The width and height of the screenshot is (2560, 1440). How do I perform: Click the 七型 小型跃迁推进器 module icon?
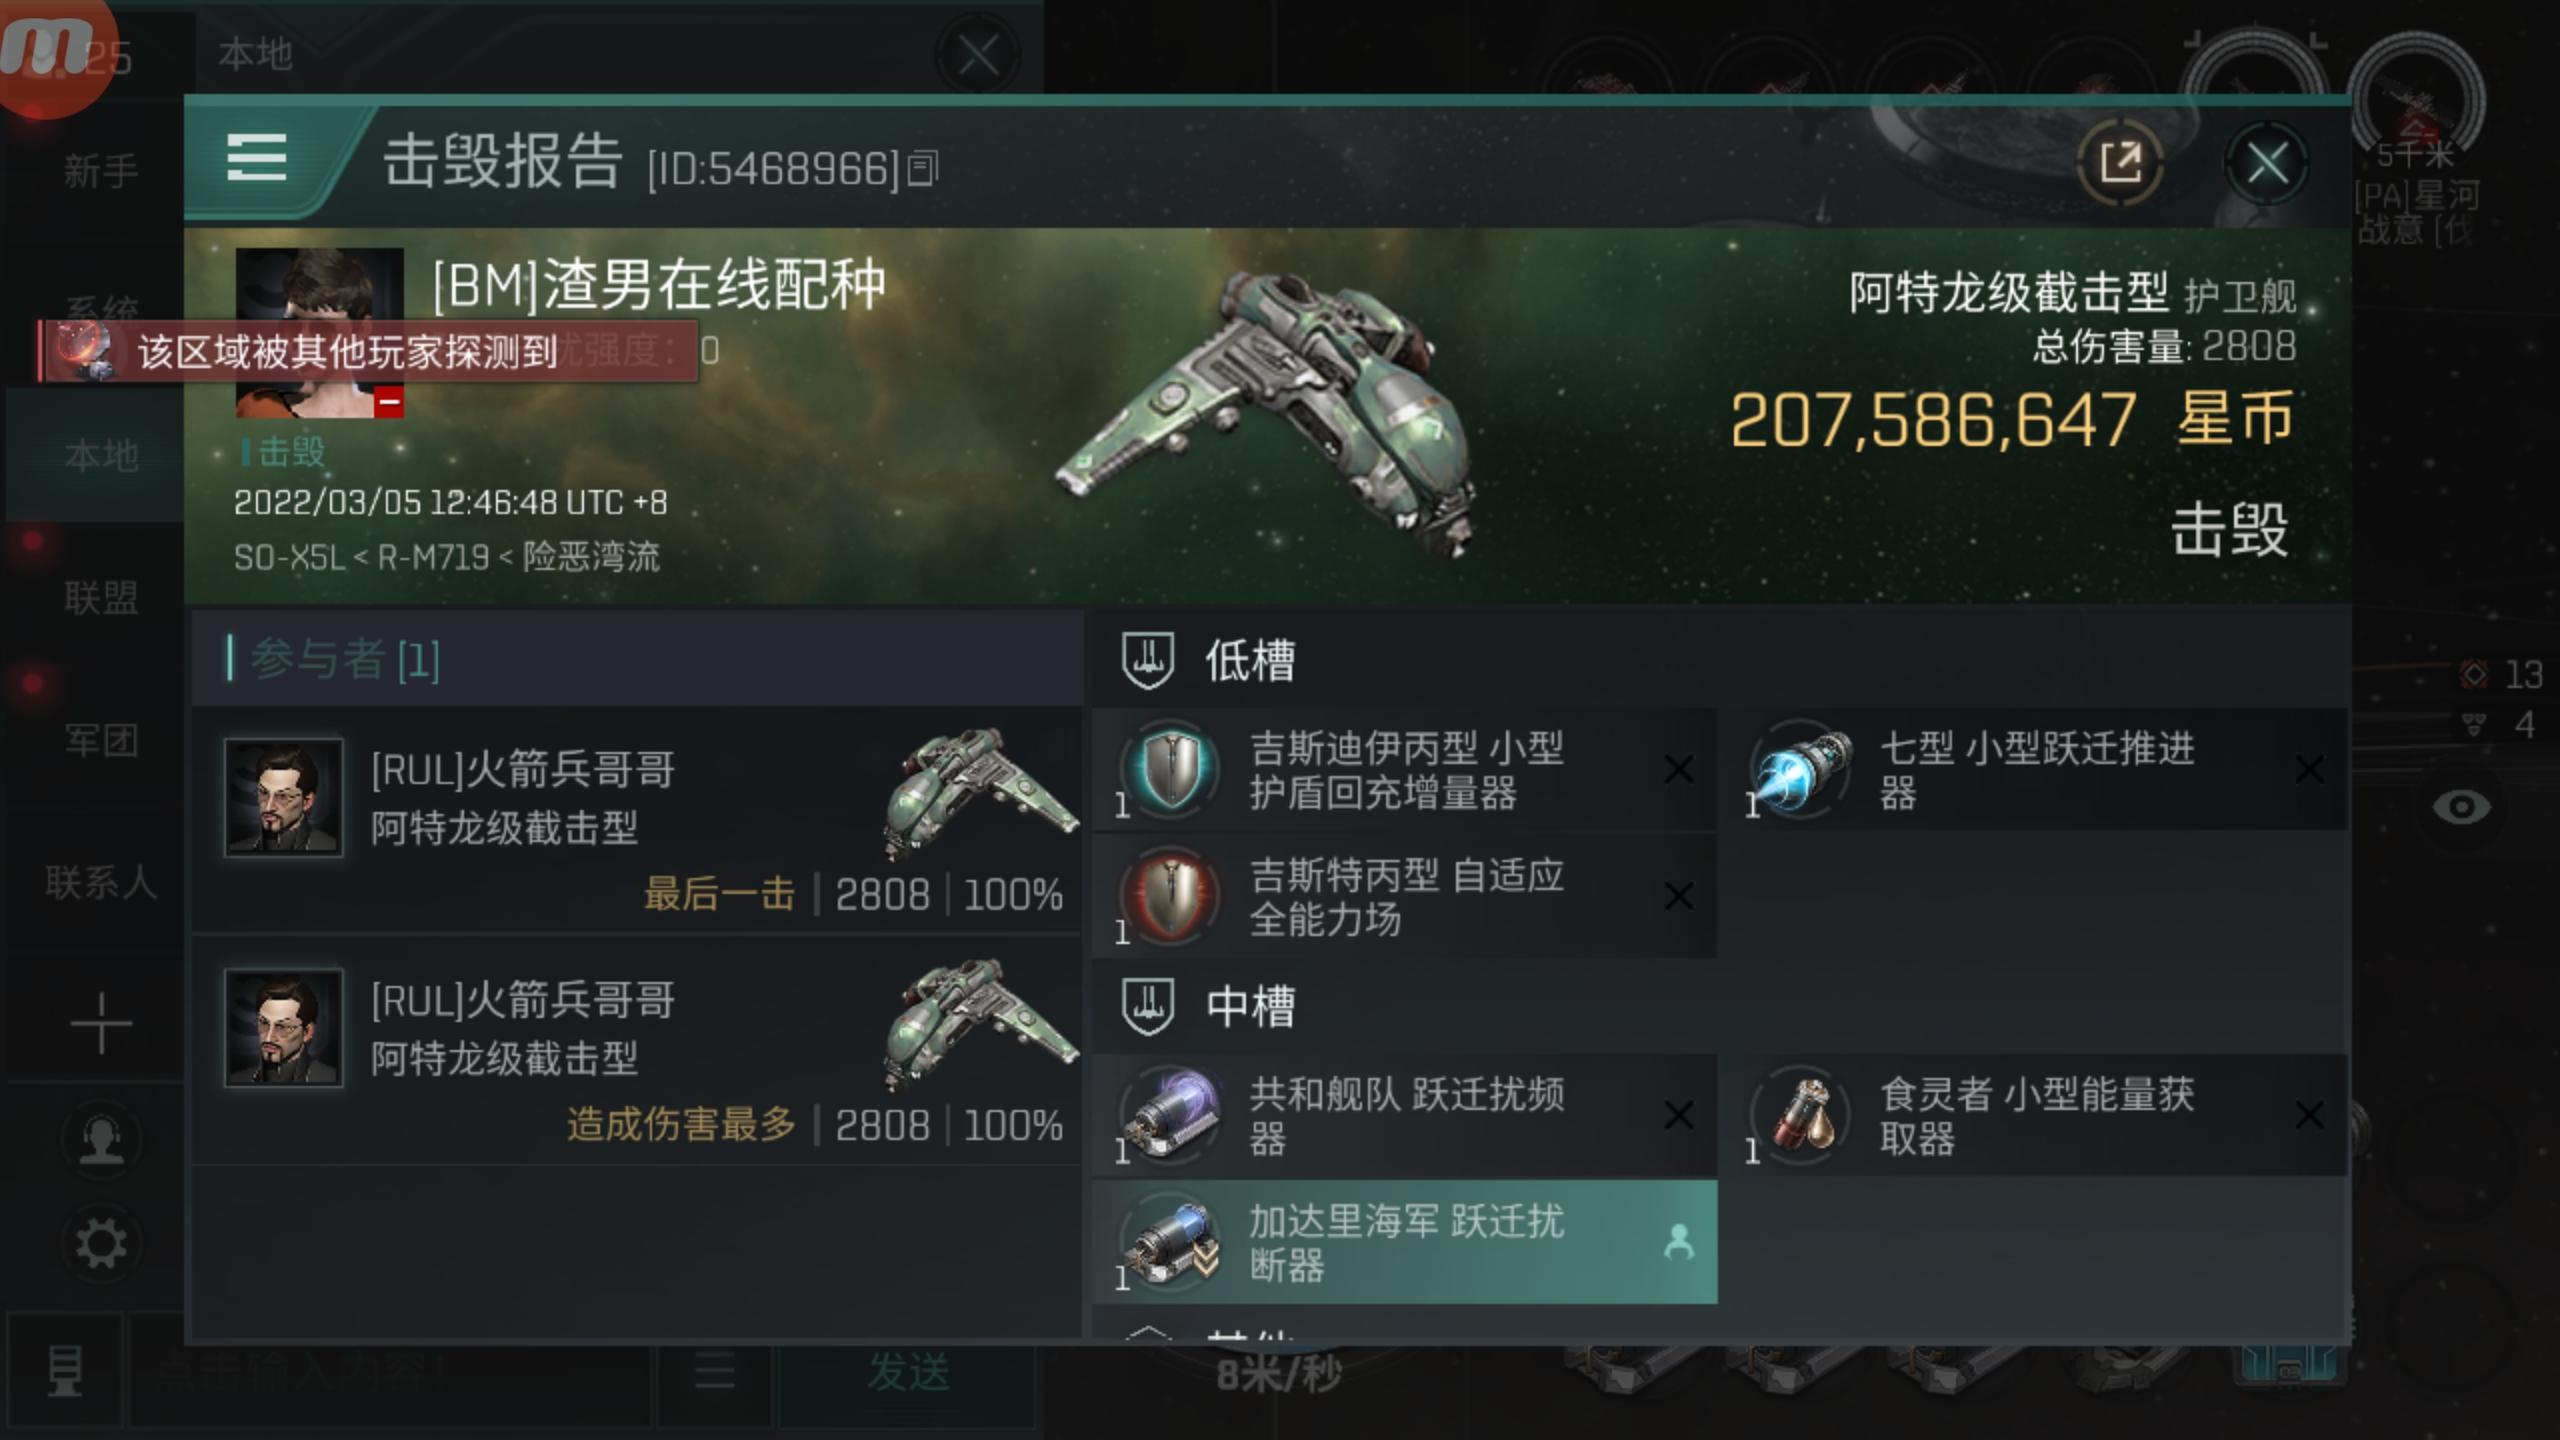1800,770
